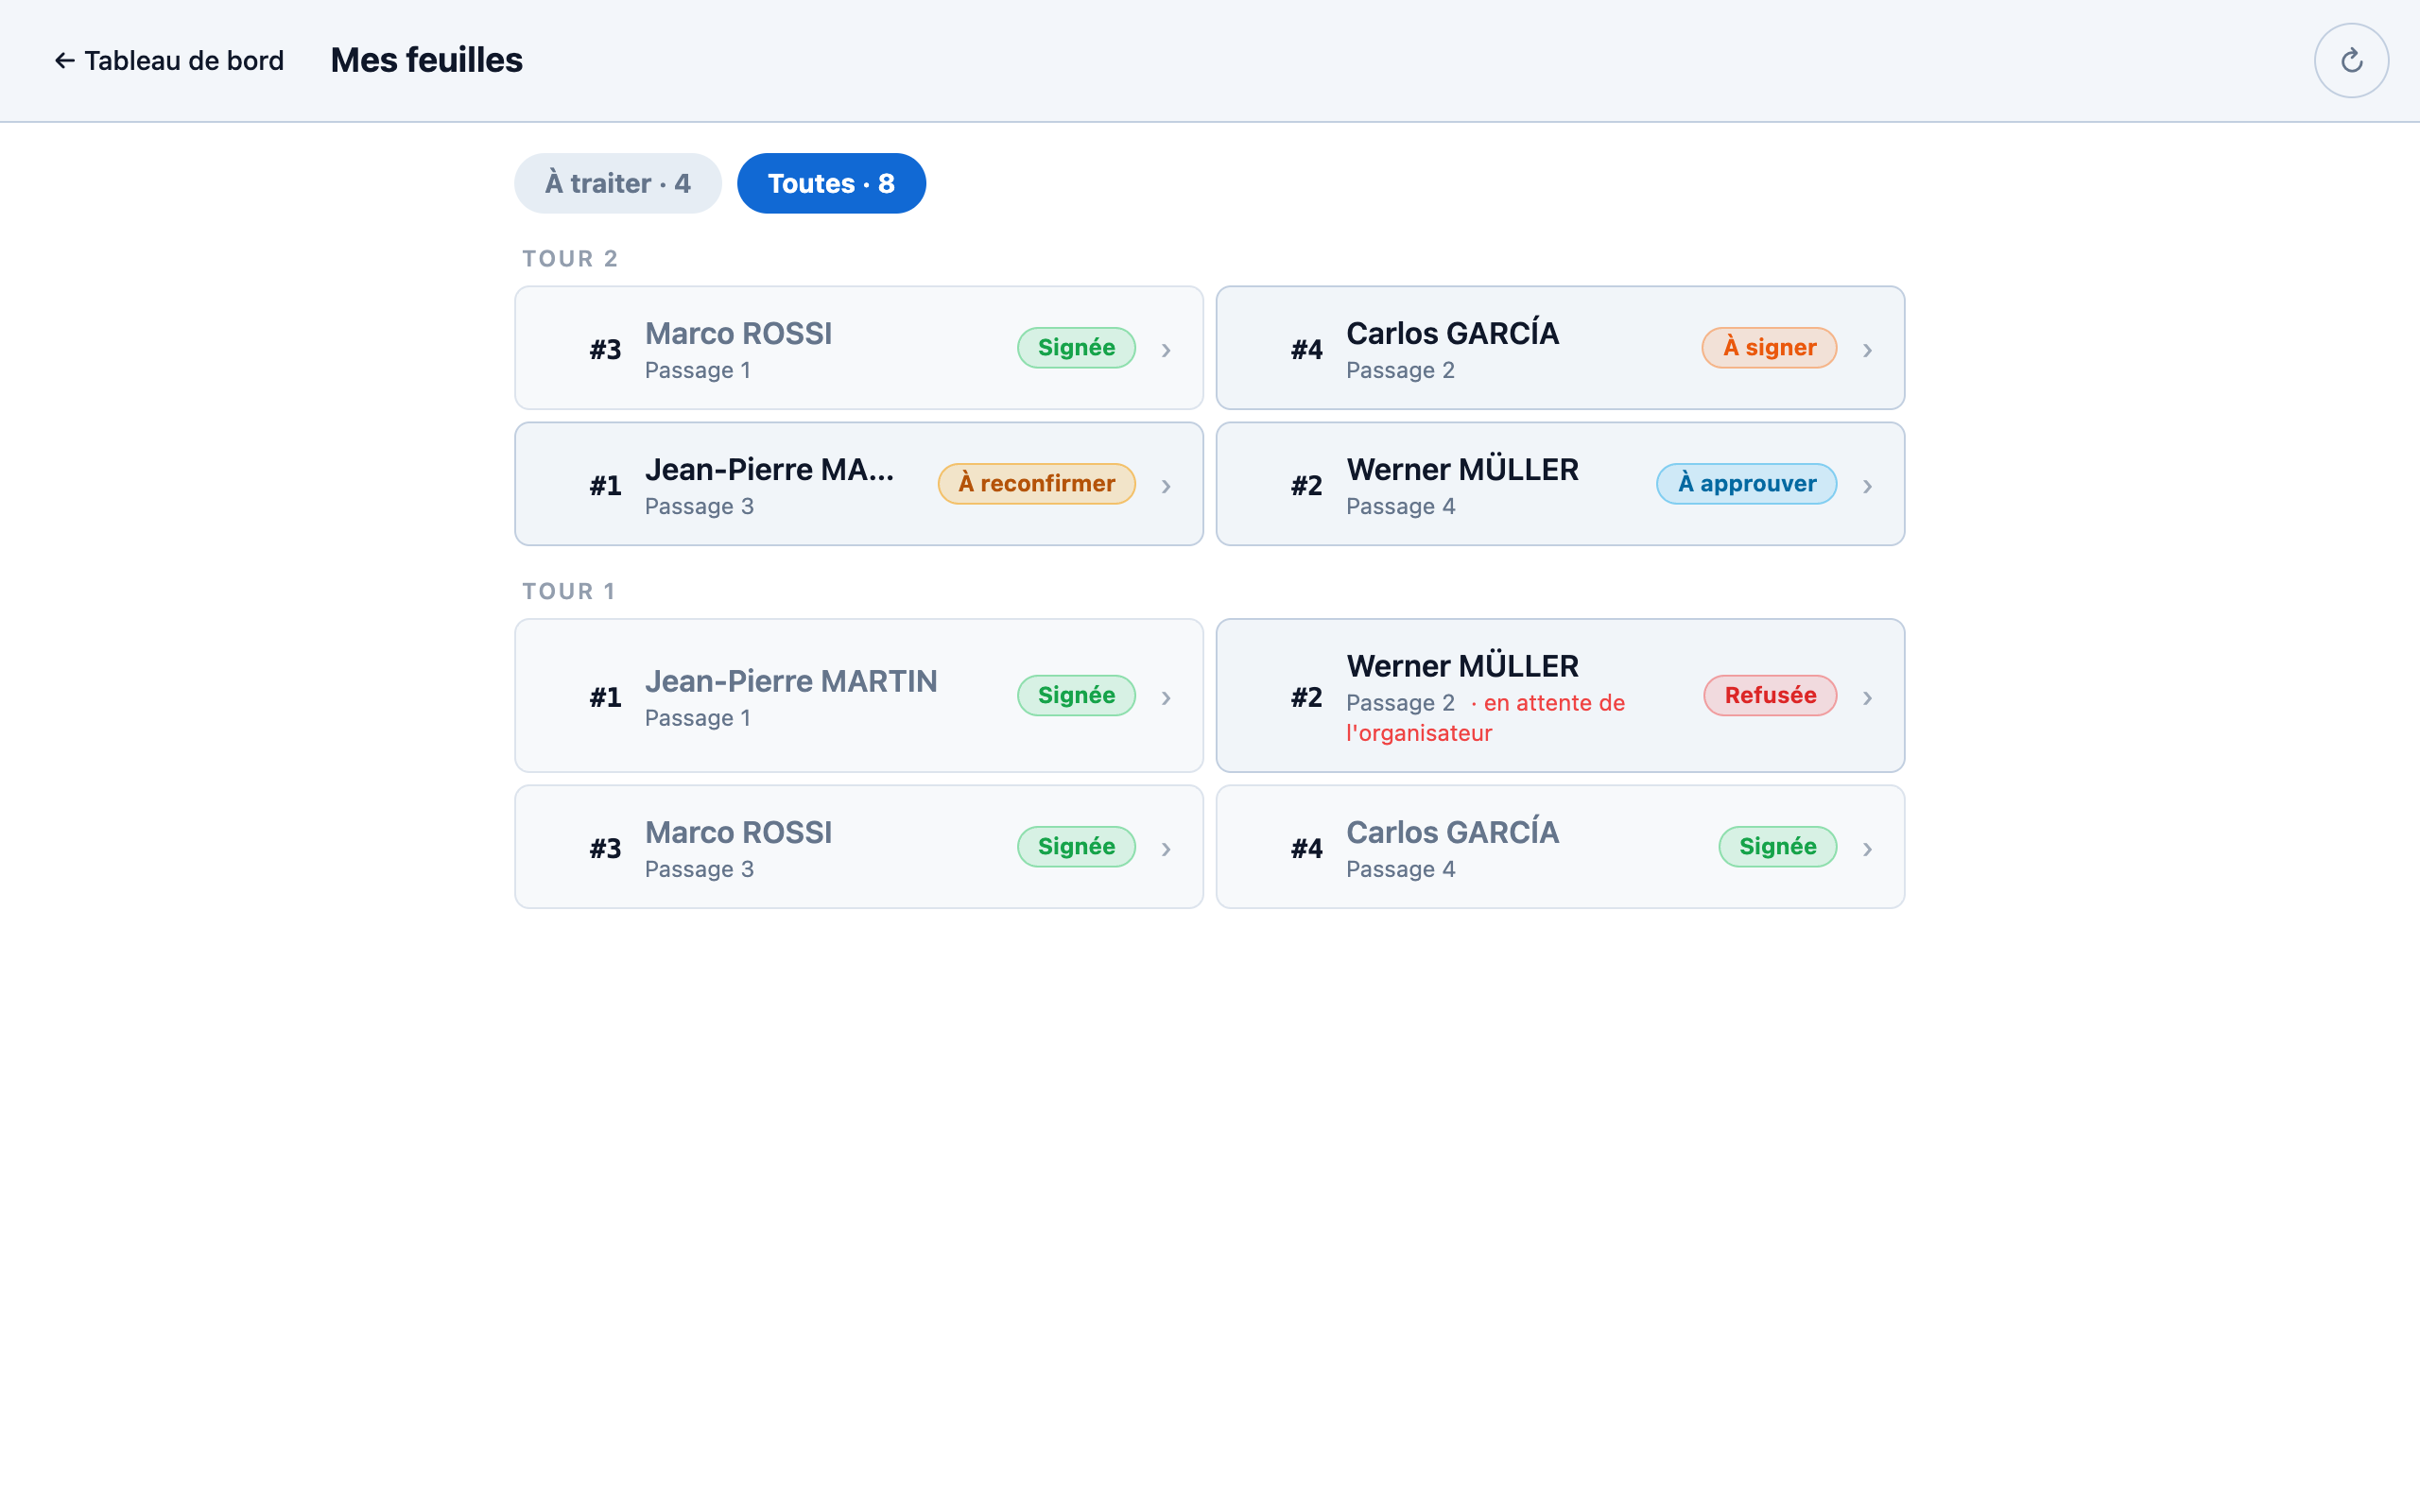Open chevron on À approuver card
This screenshot has width=2420, height=1512.
[x=1867, y=486]
